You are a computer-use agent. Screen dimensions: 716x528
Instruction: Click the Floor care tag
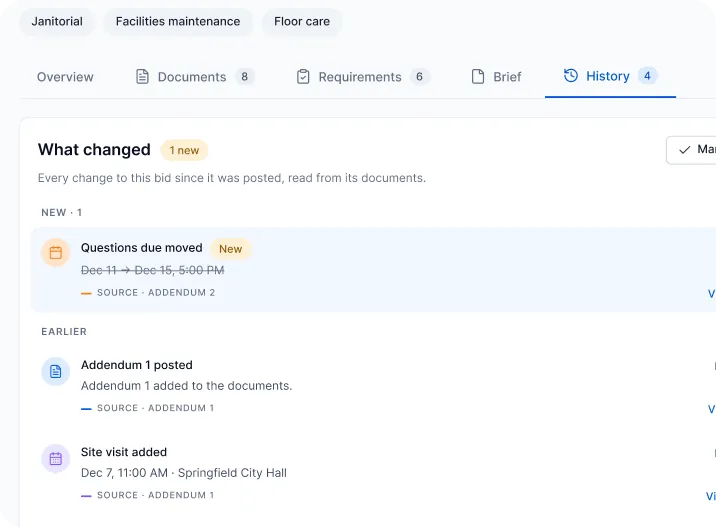(x=302, y=21)
